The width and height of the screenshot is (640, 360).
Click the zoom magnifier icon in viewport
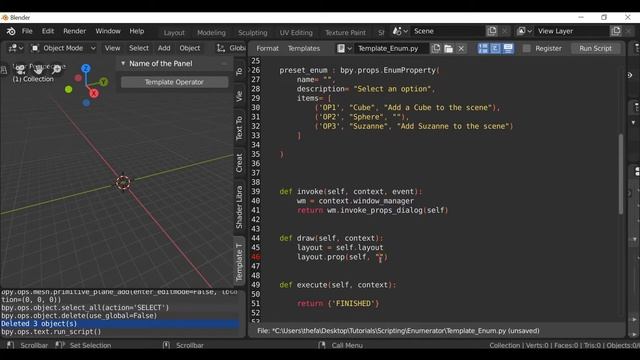(x=57, y=69)
